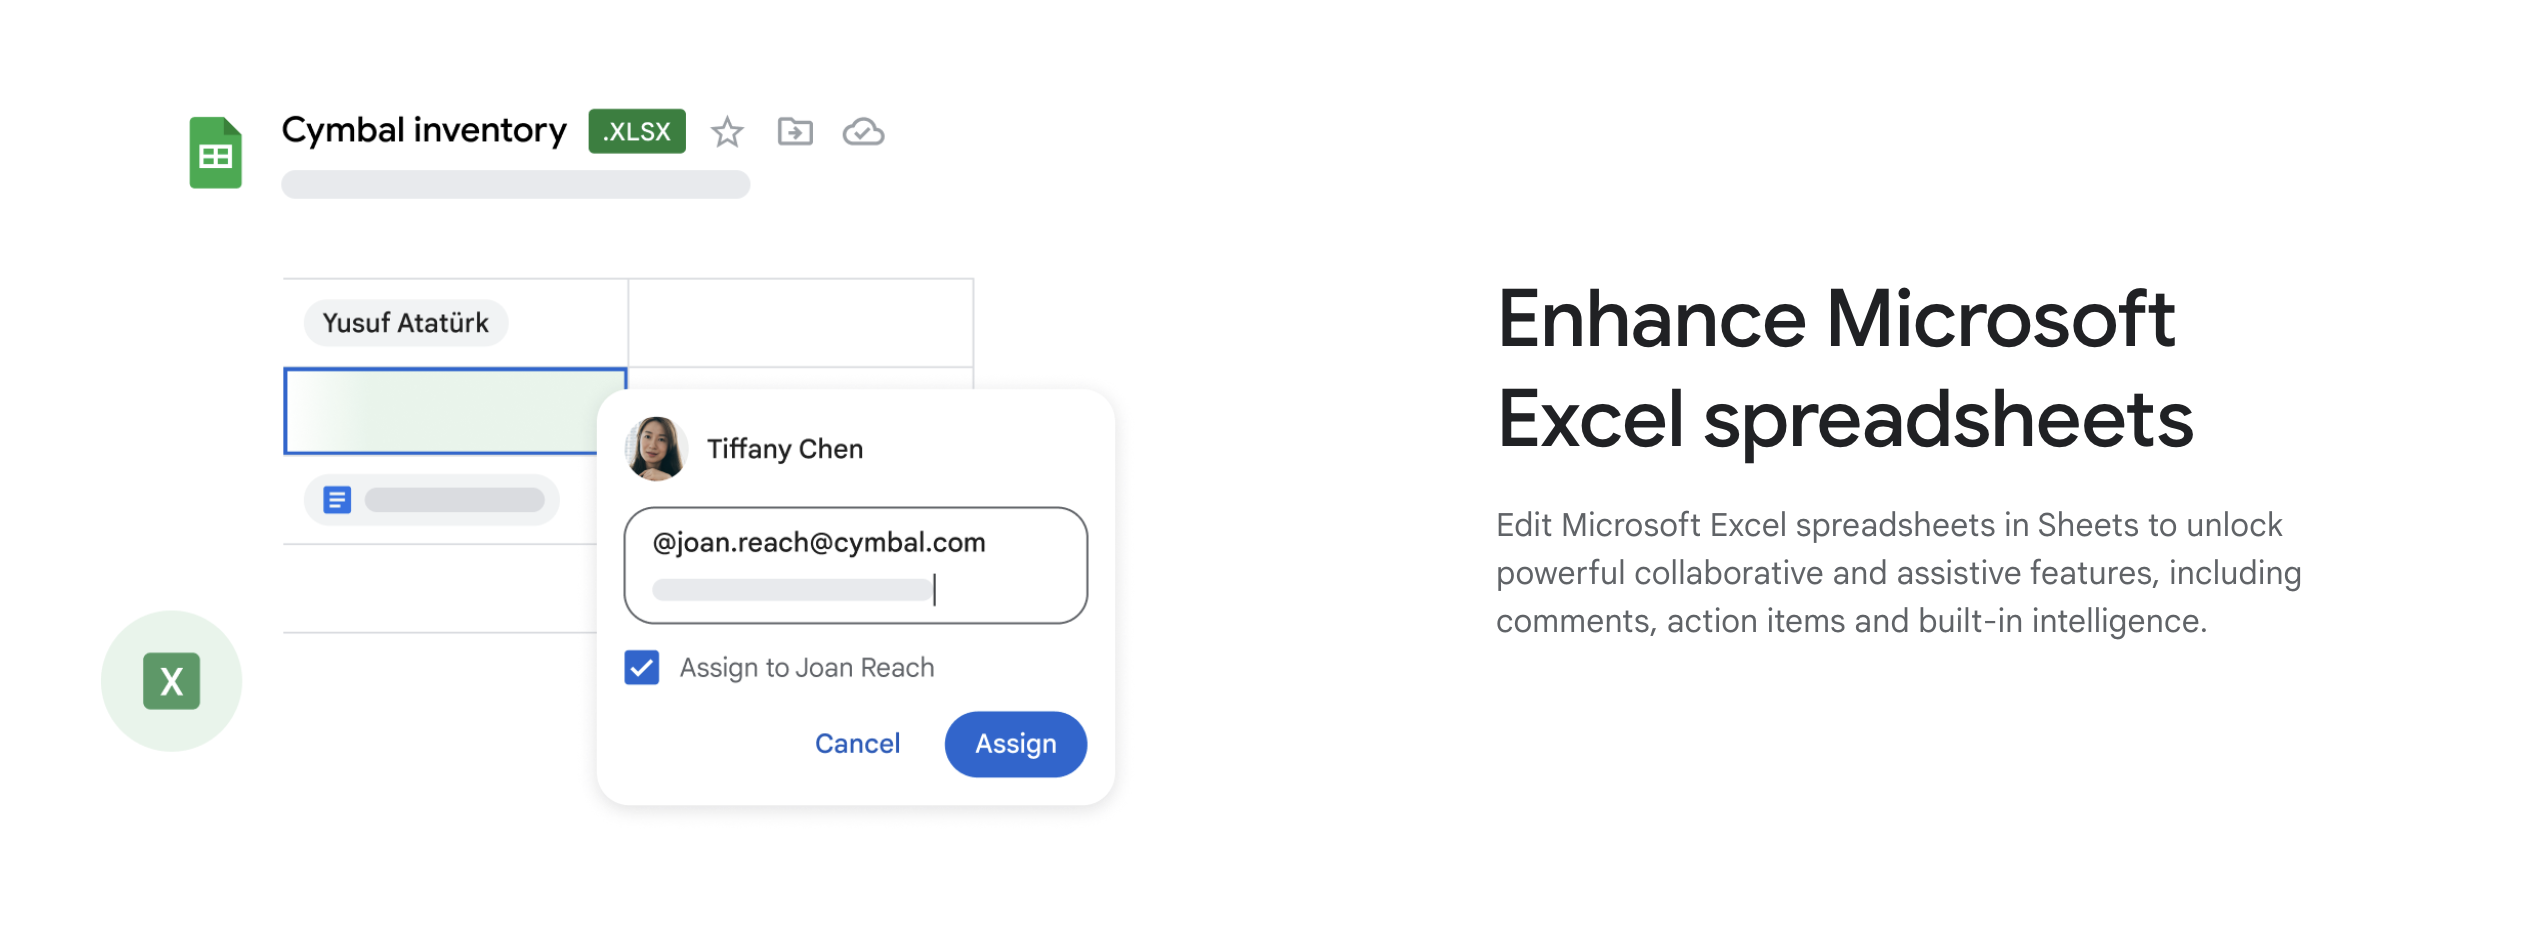Click the Tiffany Chen commenter name
This screenshot has height=936, width=2546.
pyautogui.click(x=785, y=449)
